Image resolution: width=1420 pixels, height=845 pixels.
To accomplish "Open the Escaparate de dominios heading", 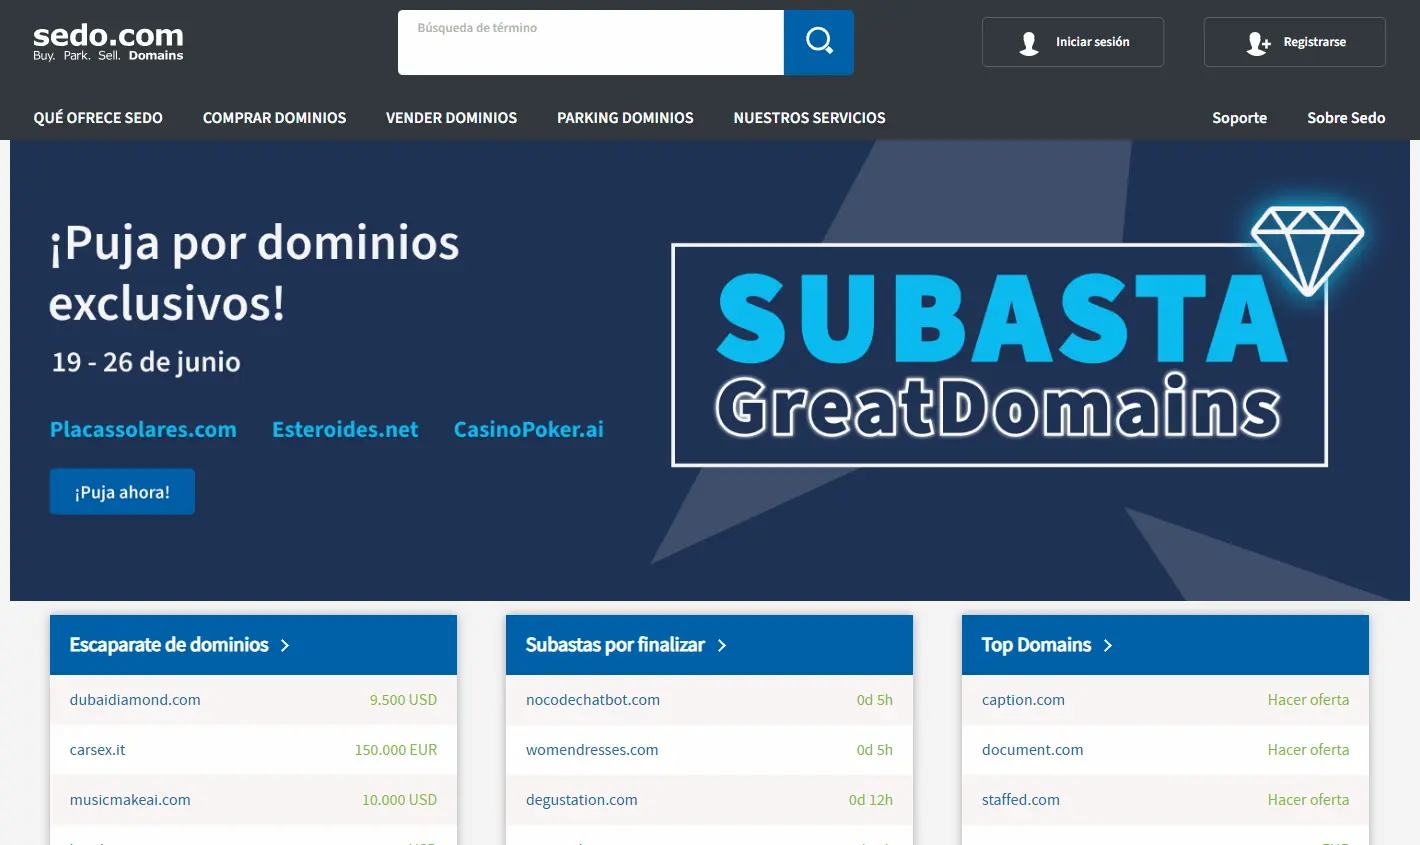I will (169, 645).
